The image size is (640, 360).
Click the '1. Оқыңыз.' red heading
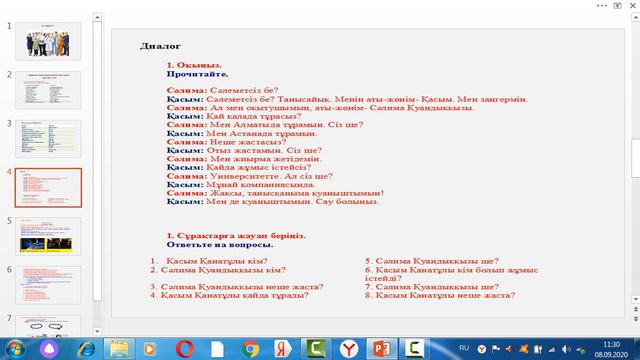pos(194,65)
